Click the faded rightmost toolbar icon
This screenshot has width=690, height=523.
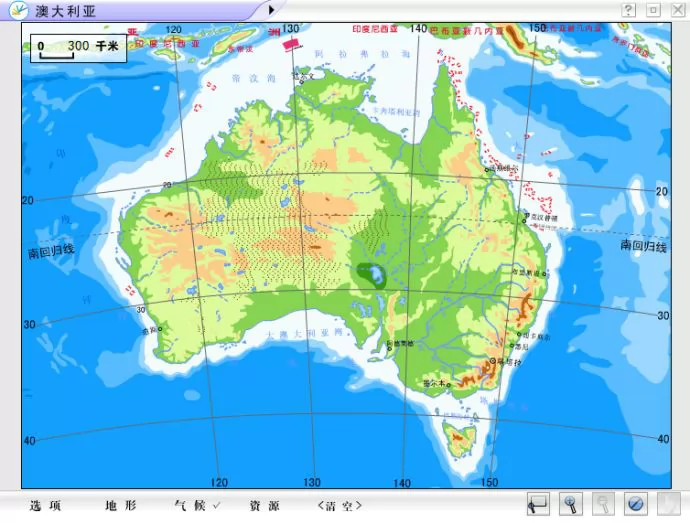[668, 504]
